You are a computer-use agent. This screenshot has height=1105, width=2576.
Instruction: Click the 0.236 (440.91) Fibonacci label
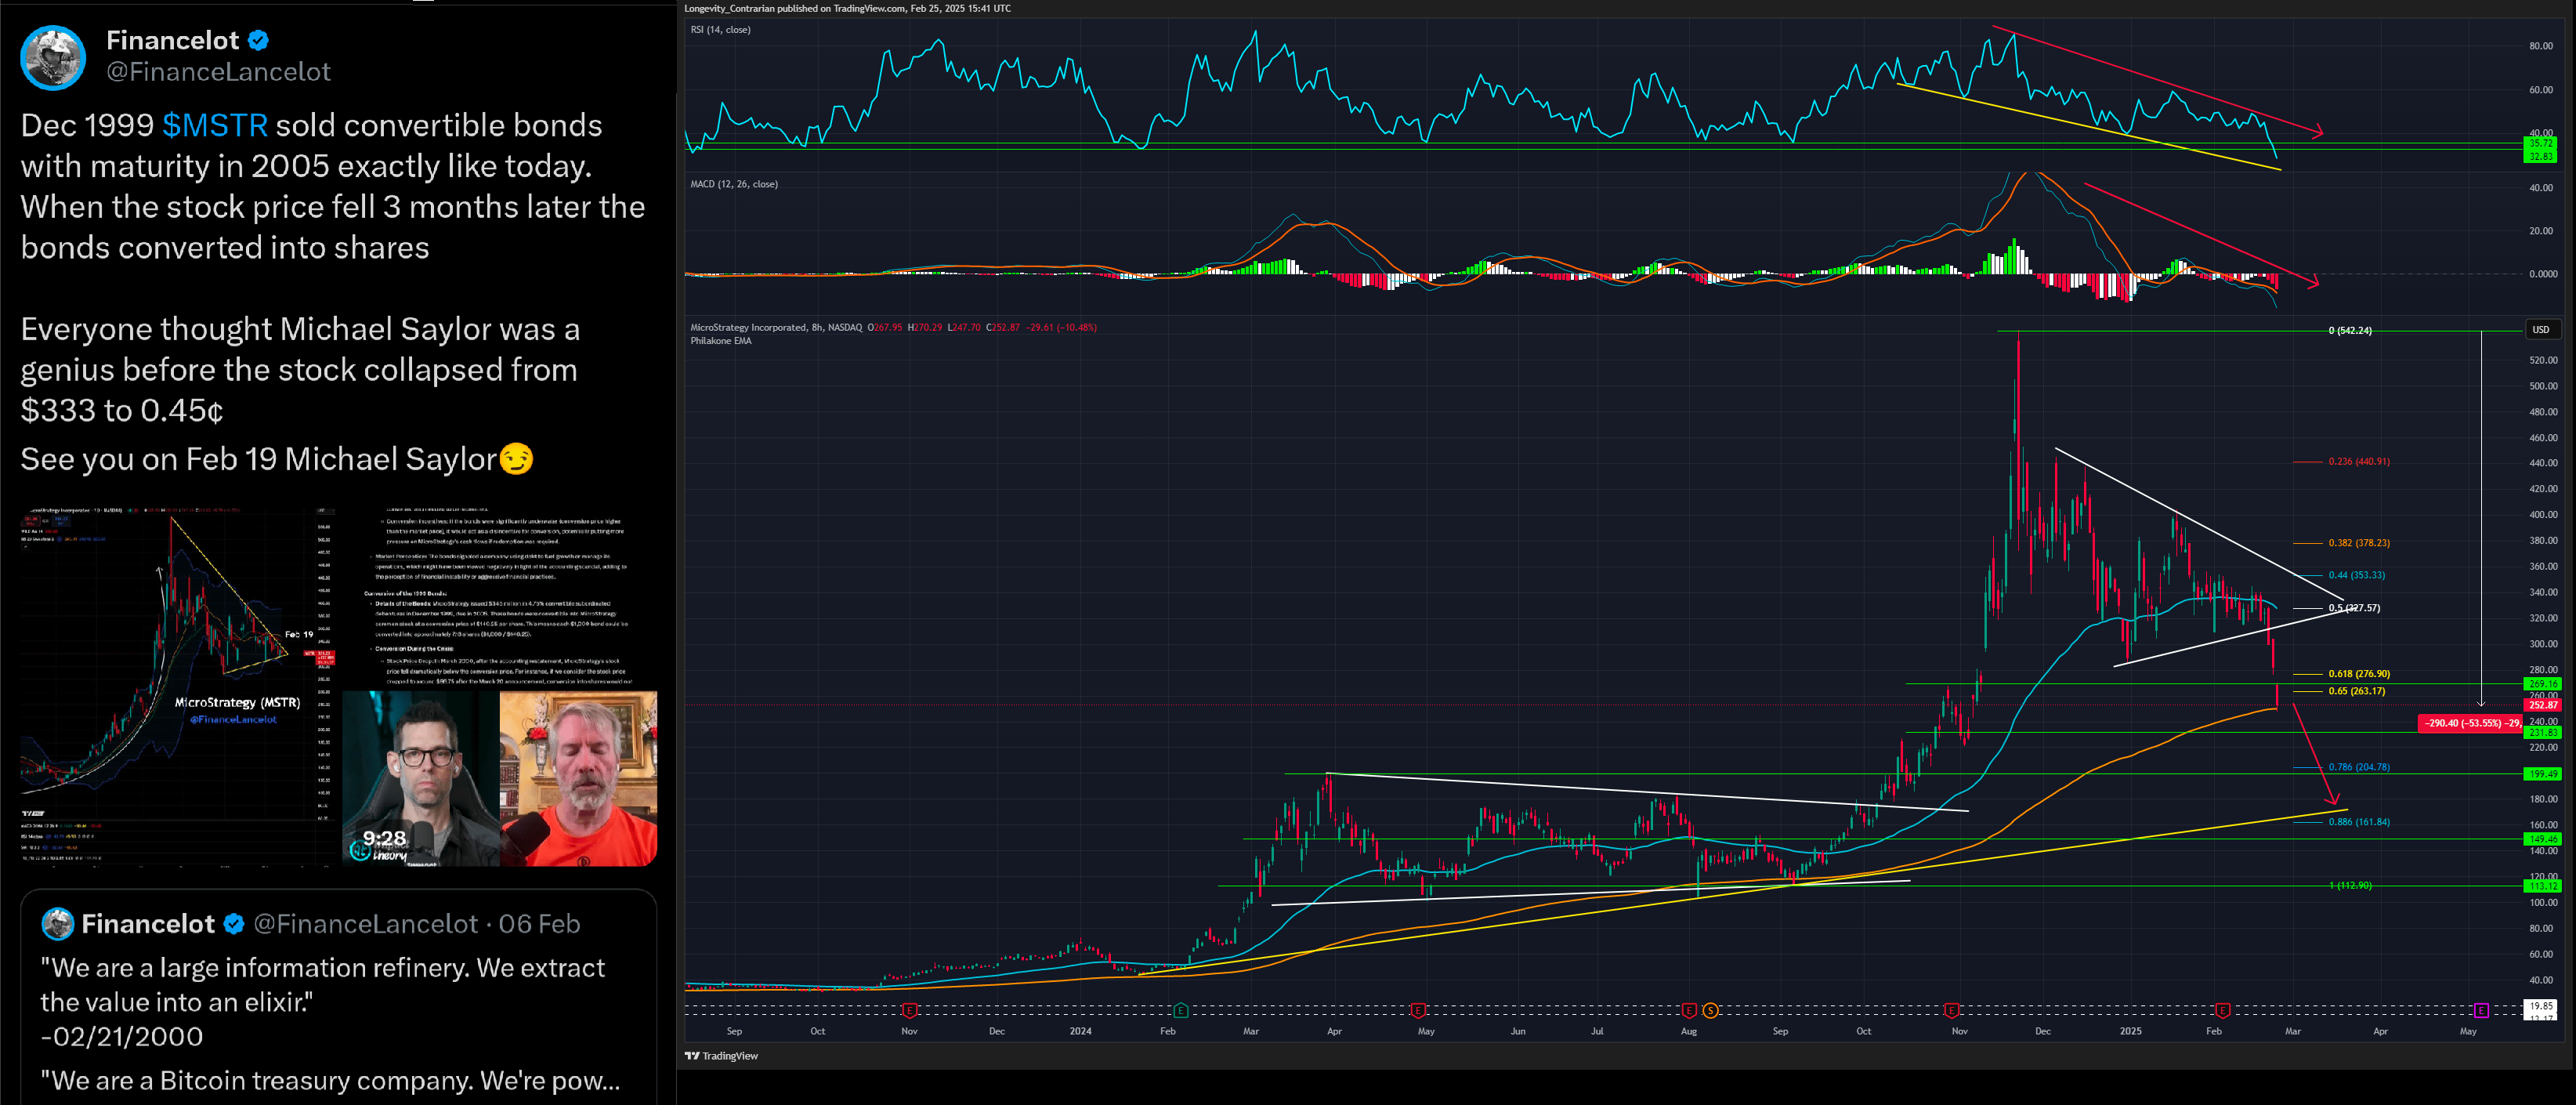click(2359, 462)
